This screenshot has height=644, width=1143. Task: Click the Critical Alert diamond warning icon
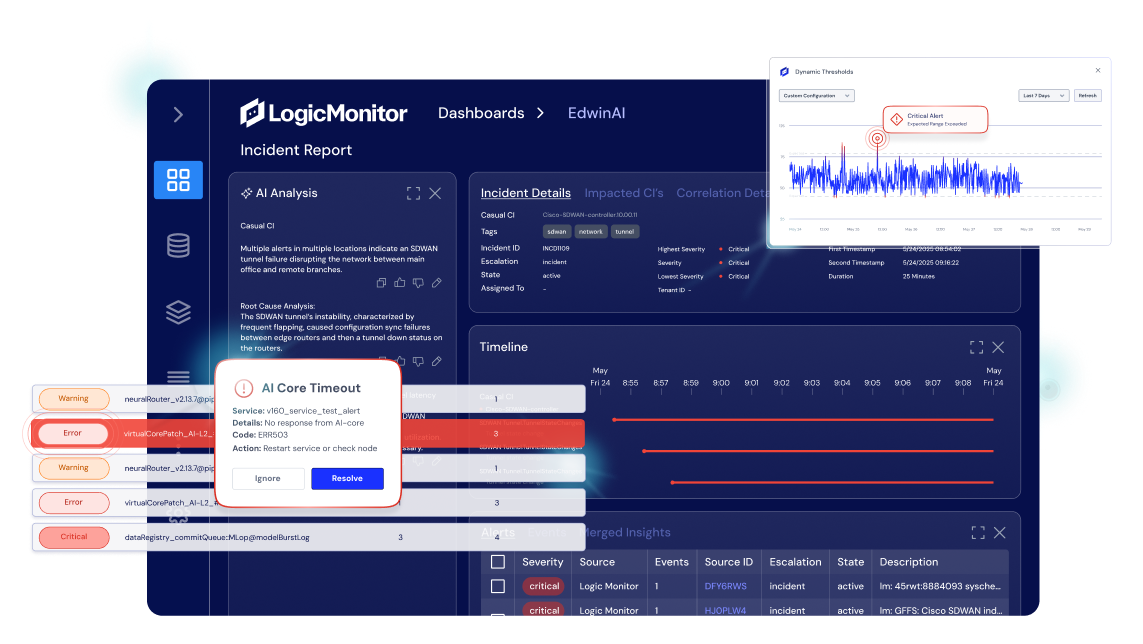897,119
